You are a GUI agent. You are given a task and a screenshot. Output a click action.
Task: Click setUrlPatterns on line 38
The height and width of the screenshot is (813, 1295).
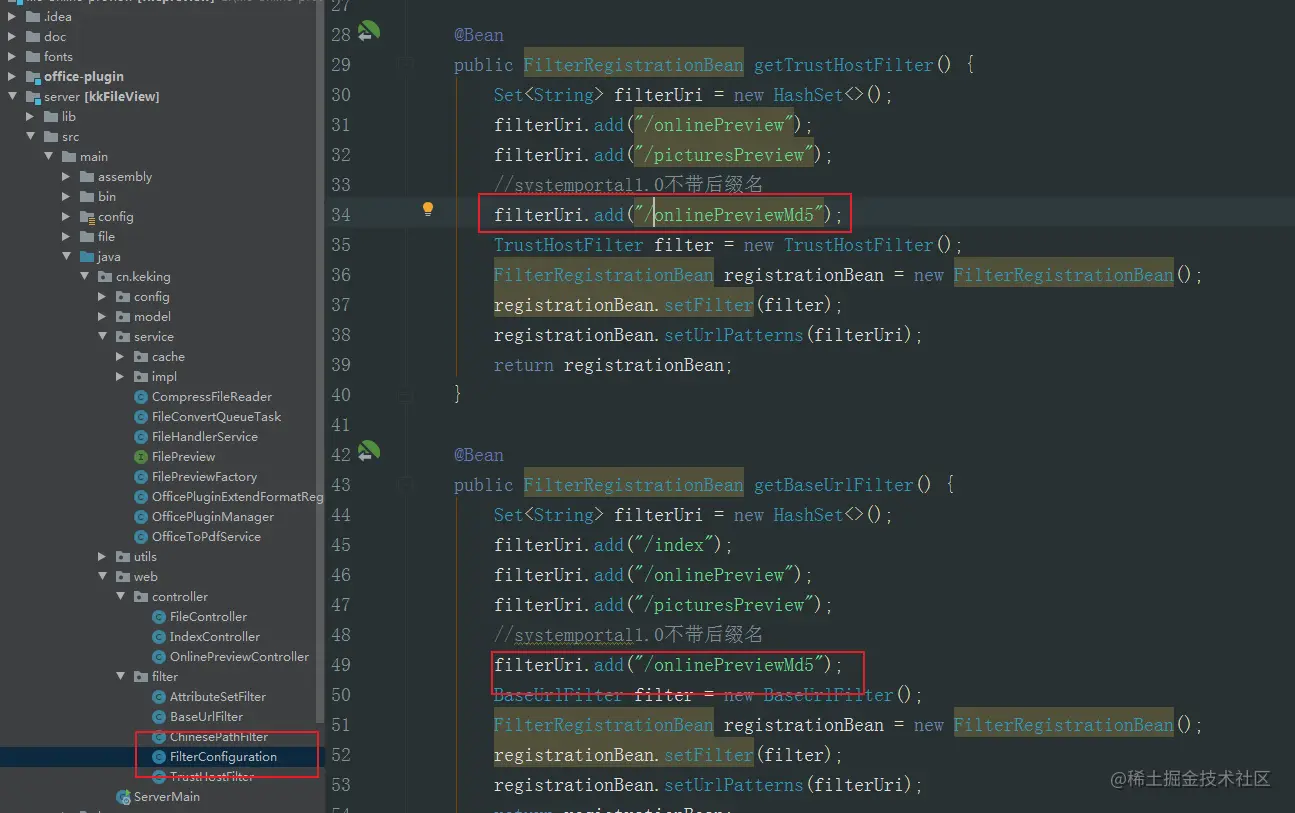point(733,335)
